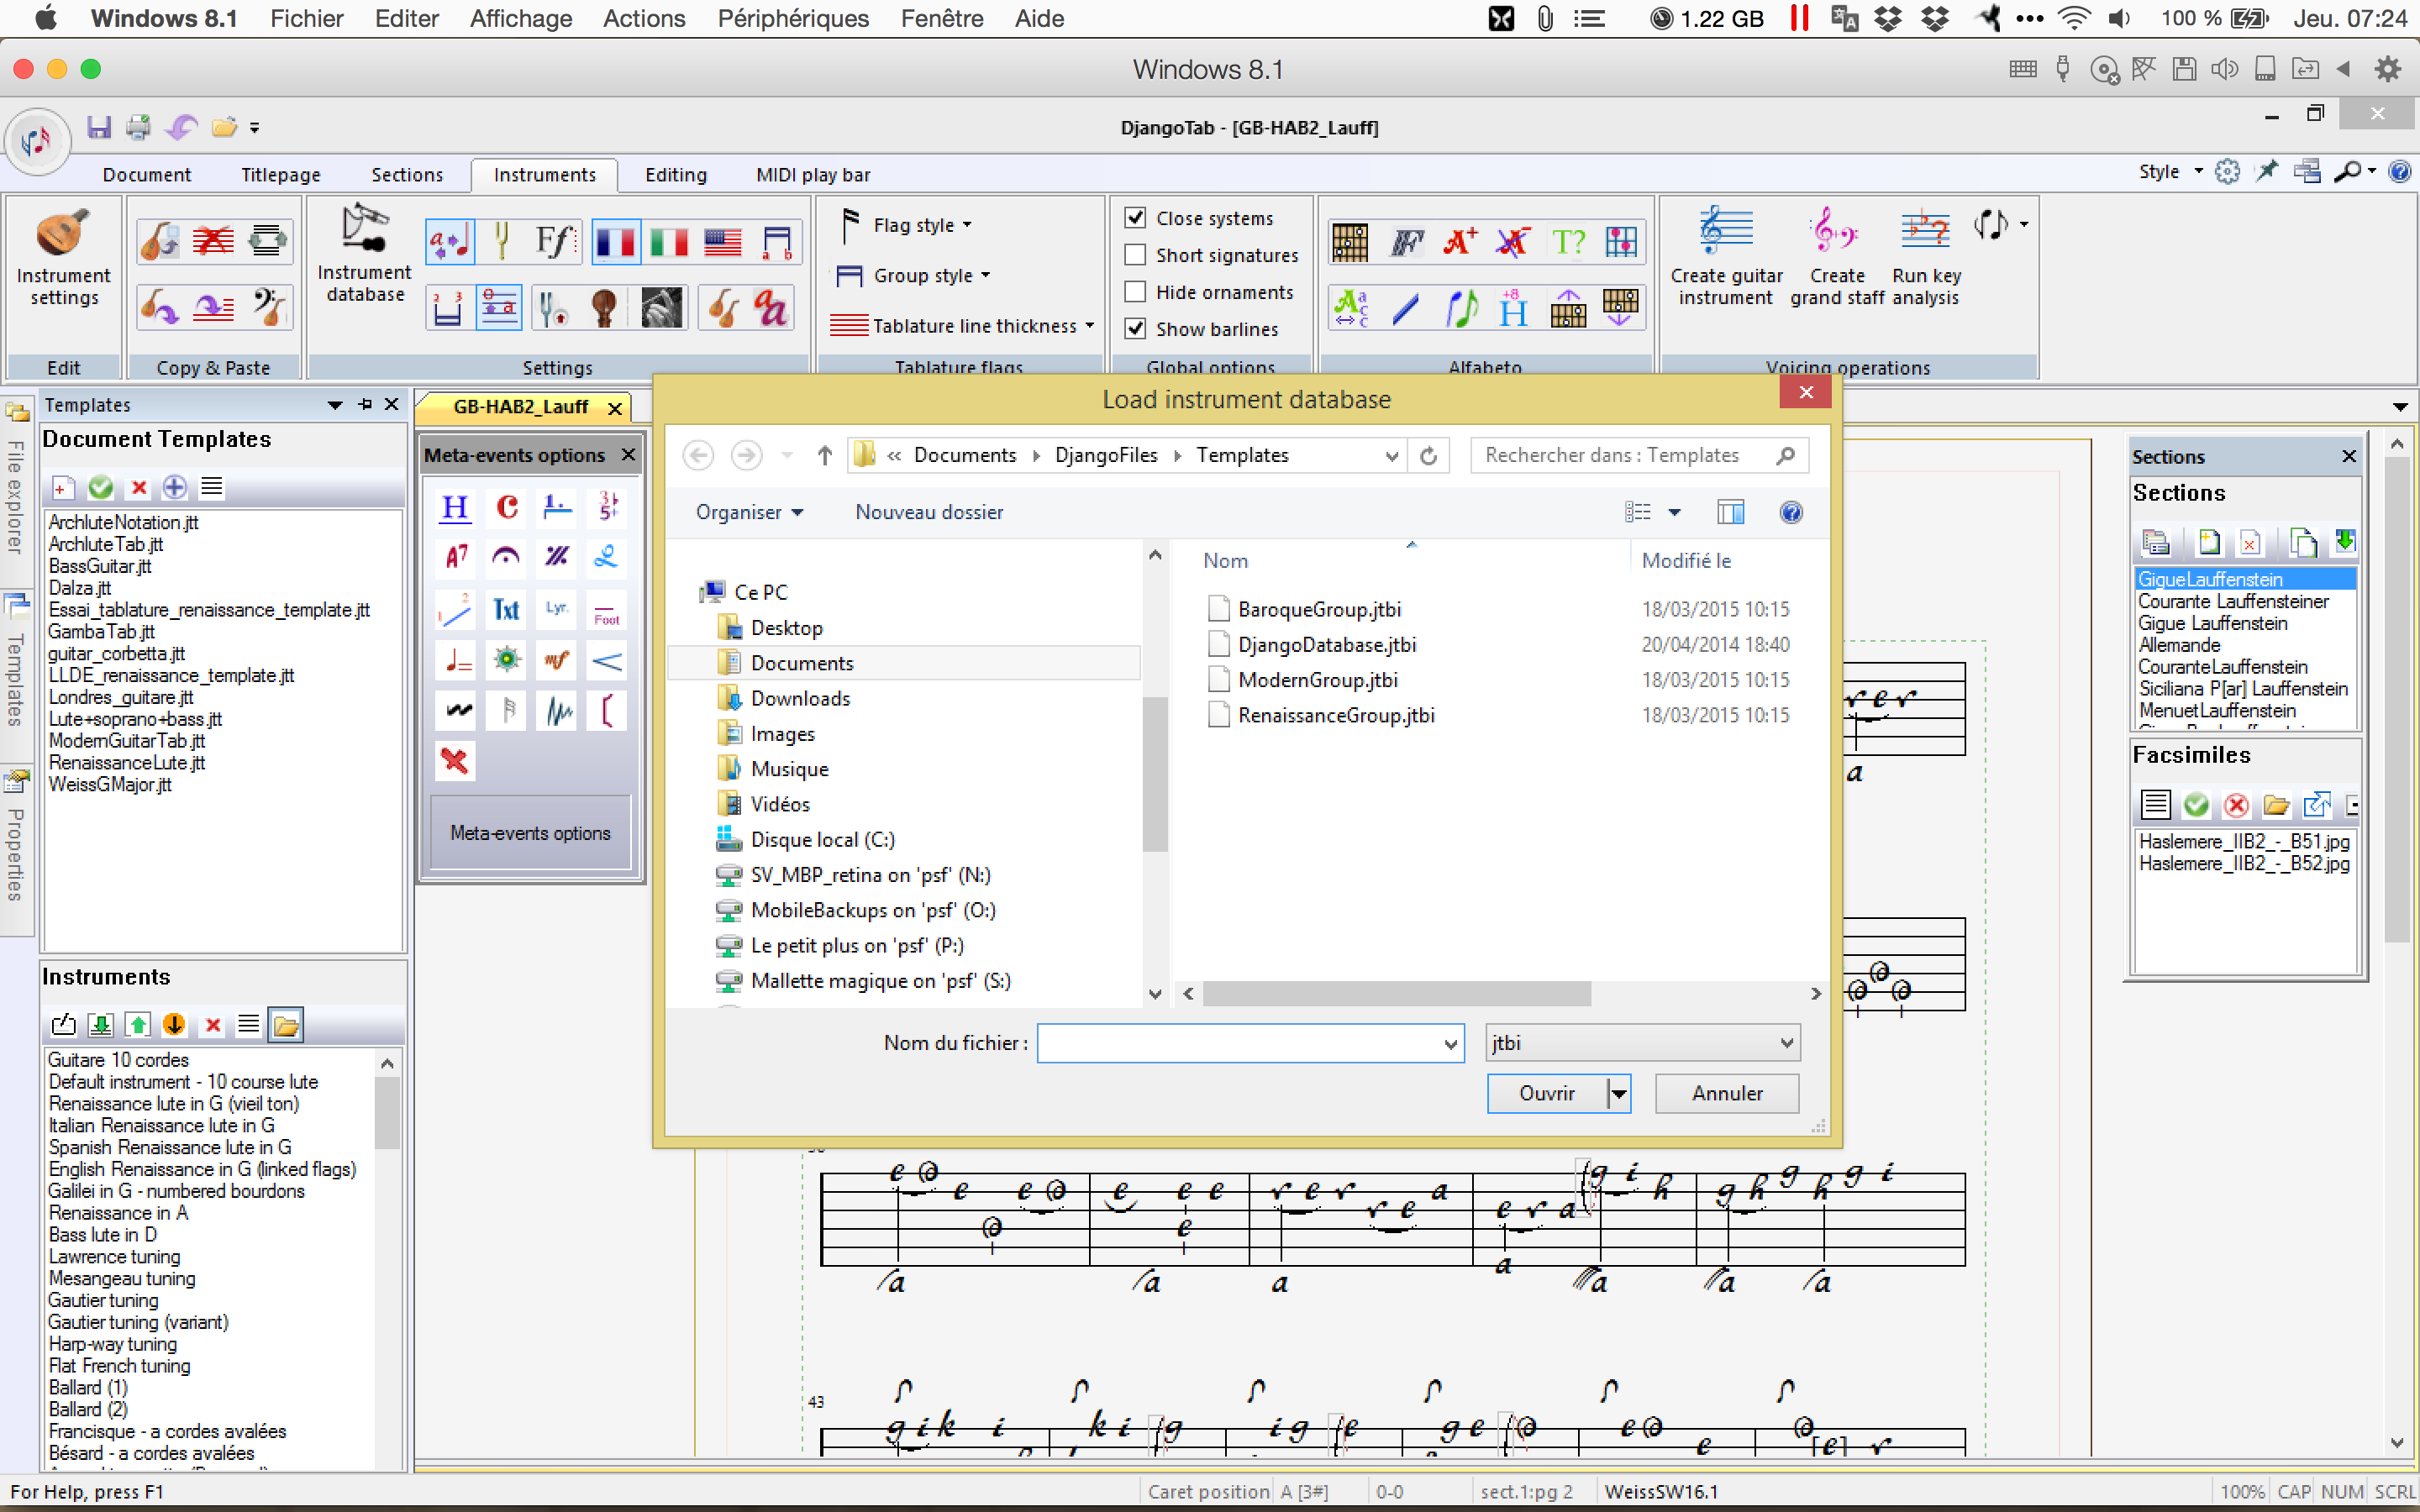Open the Périphériques menu
Screen dimensions: 2420x1512
point(793,18)
